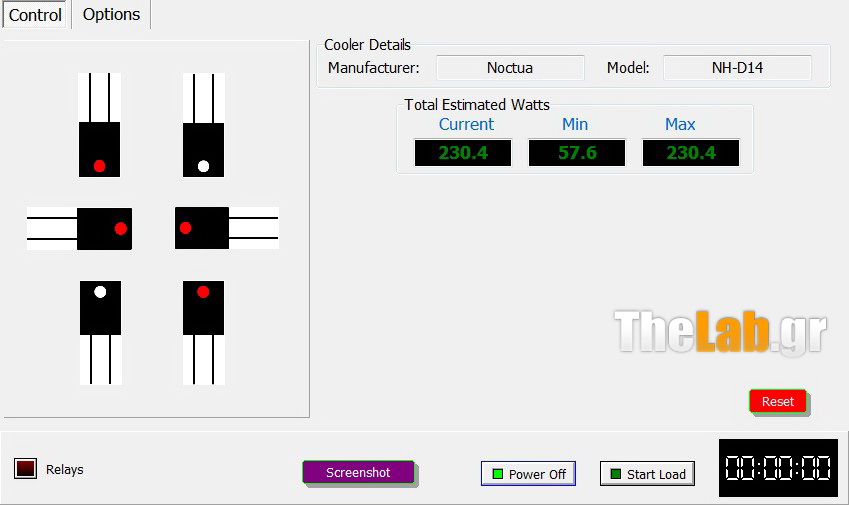849x505 pixels.
Task: Click the Manufacturer field showing Noctua
Action: pyautogui.click(x=510, y=68)
